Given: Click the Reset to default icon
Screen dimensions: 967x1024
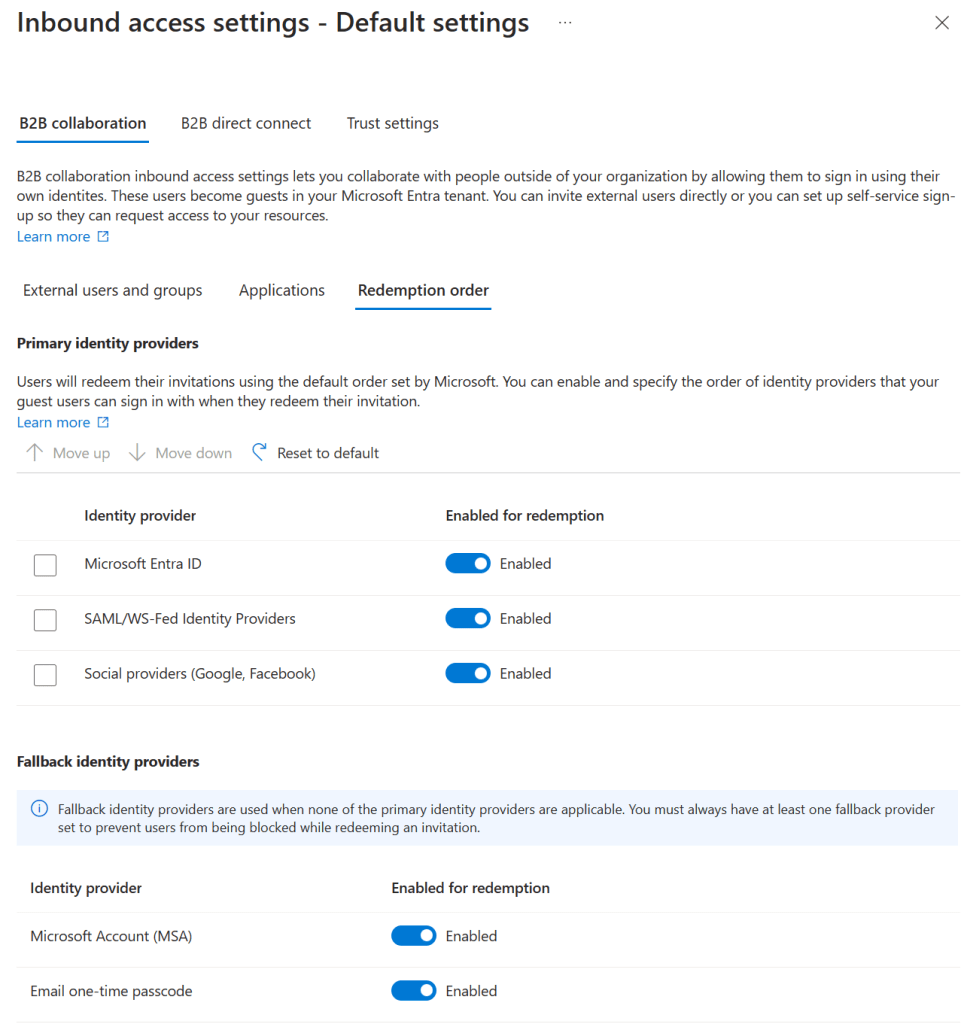Looking at the screenshot, I should [260, 453].
